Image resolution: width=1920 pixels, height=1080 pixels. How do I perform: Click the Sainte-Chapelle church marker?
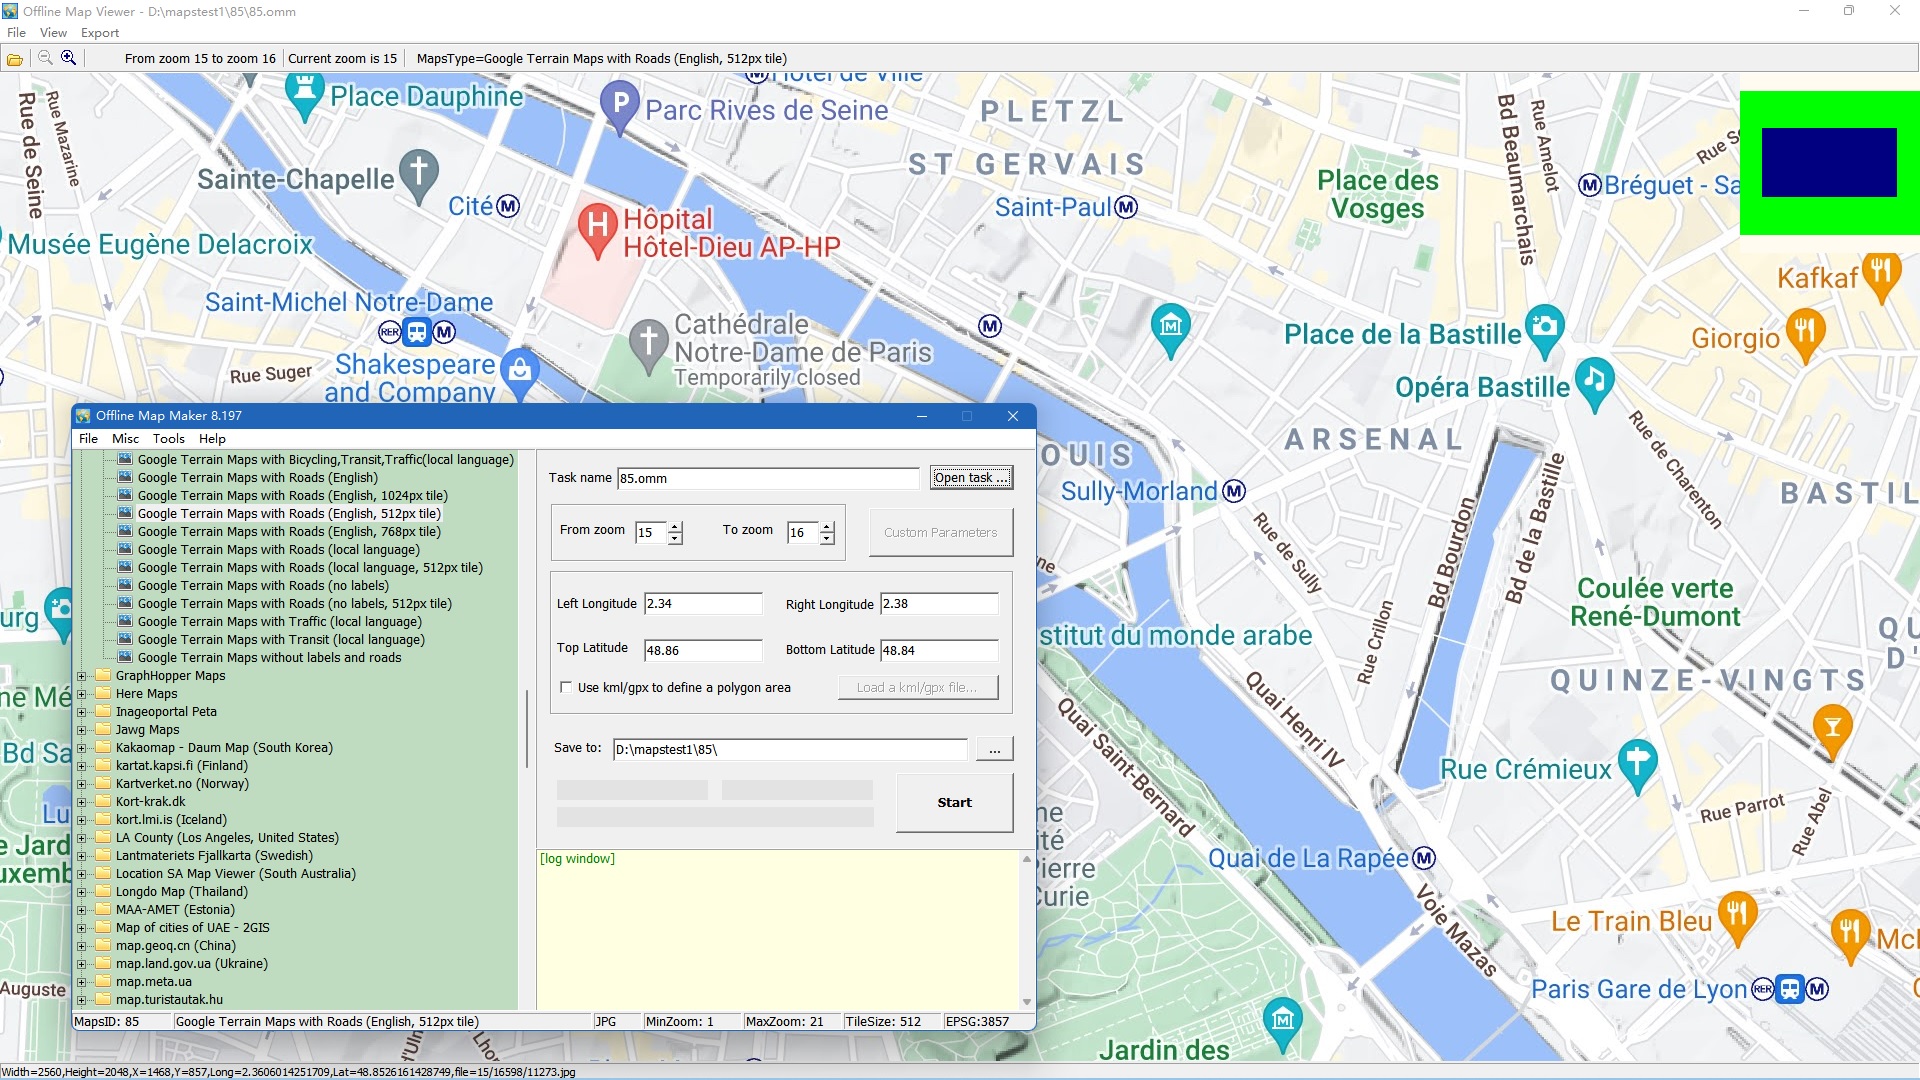[x=419, y=175]
